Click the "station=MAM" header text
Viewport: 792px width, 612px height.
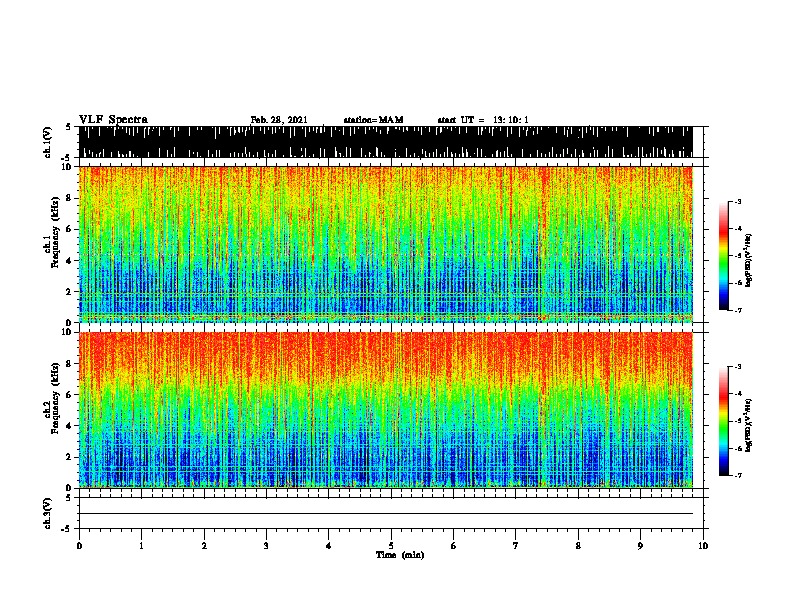[373, 120]
